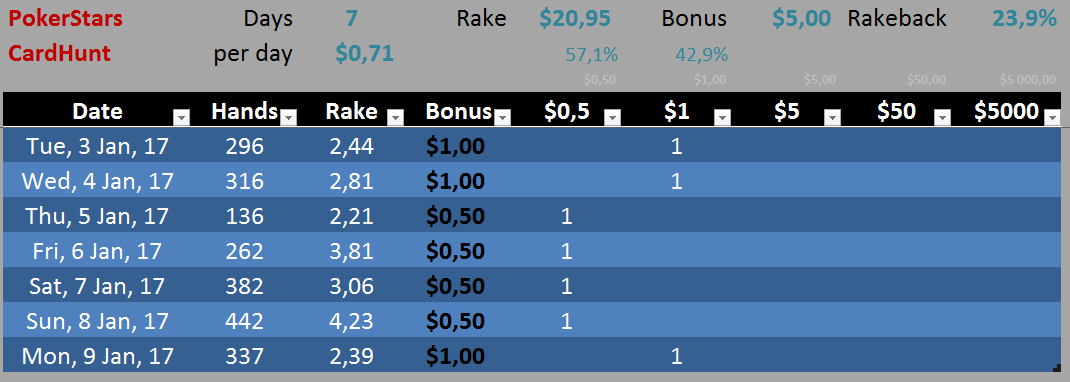This screenshot has width=1070, height=382.
Task: Open the $0,5 column filter dropdown
Action: [612, 117]
